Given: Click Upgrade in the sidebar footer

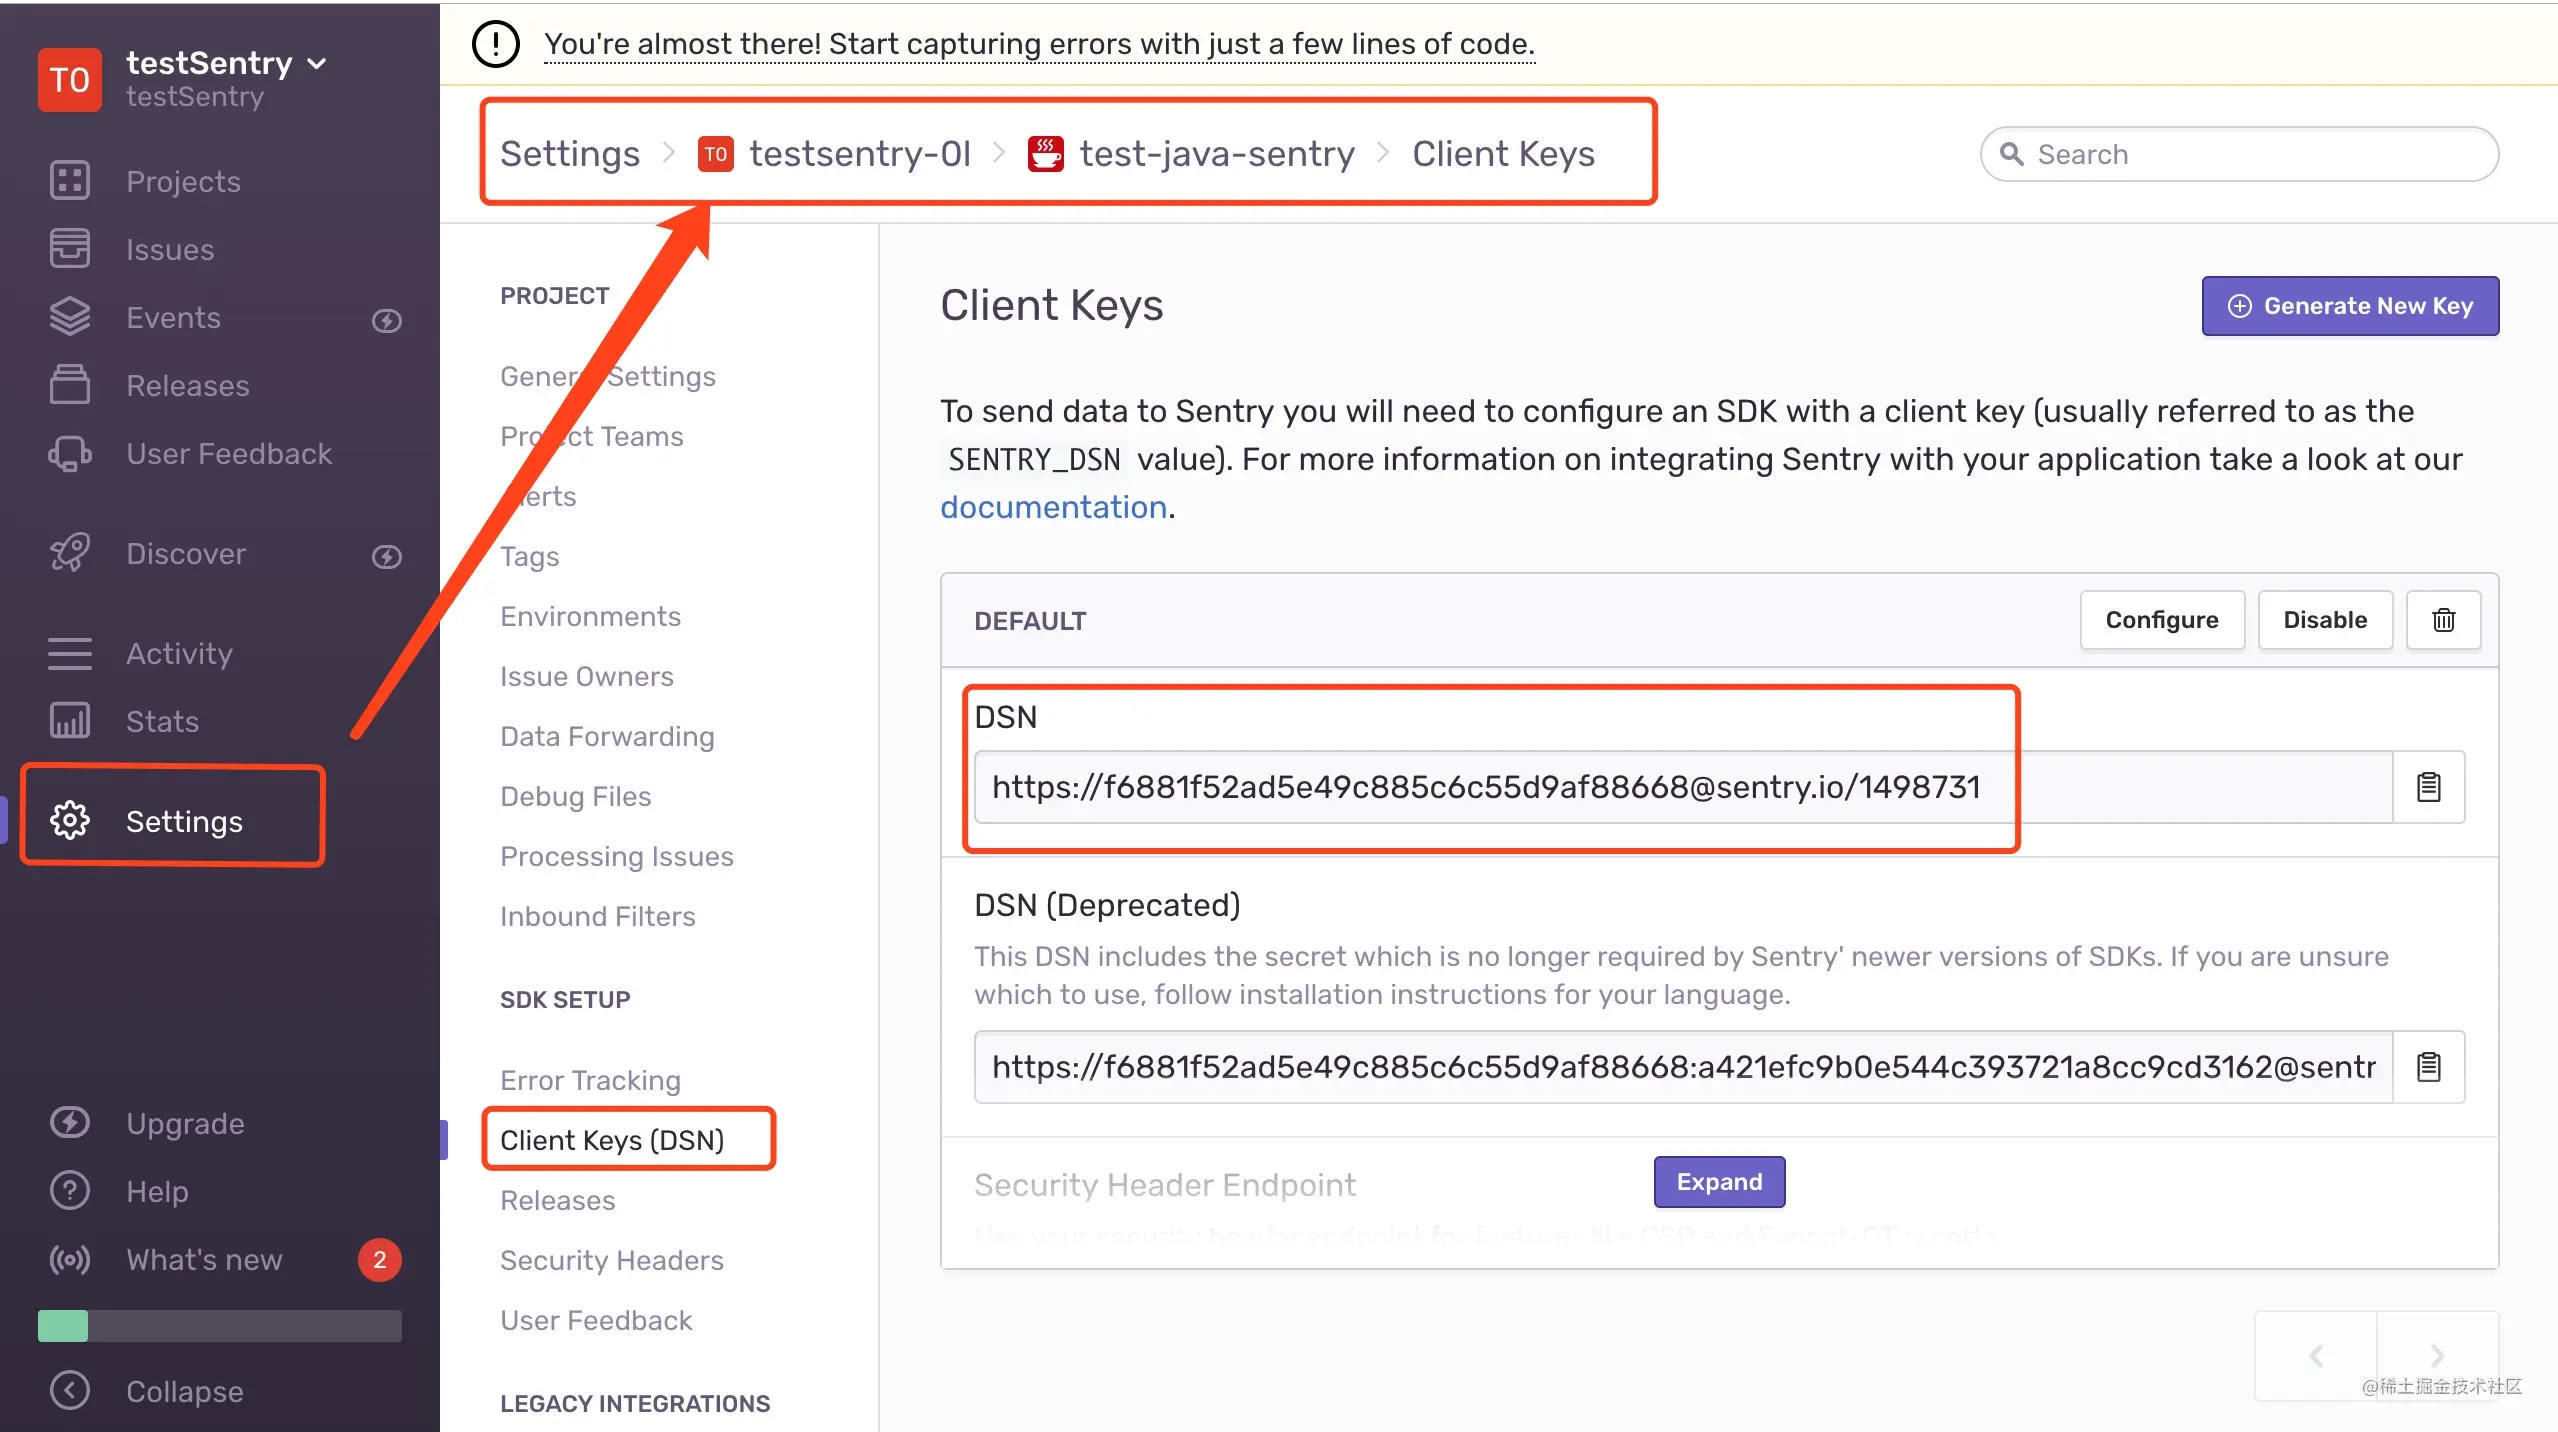Looking at the screenshot, I should click(185, 1123).
